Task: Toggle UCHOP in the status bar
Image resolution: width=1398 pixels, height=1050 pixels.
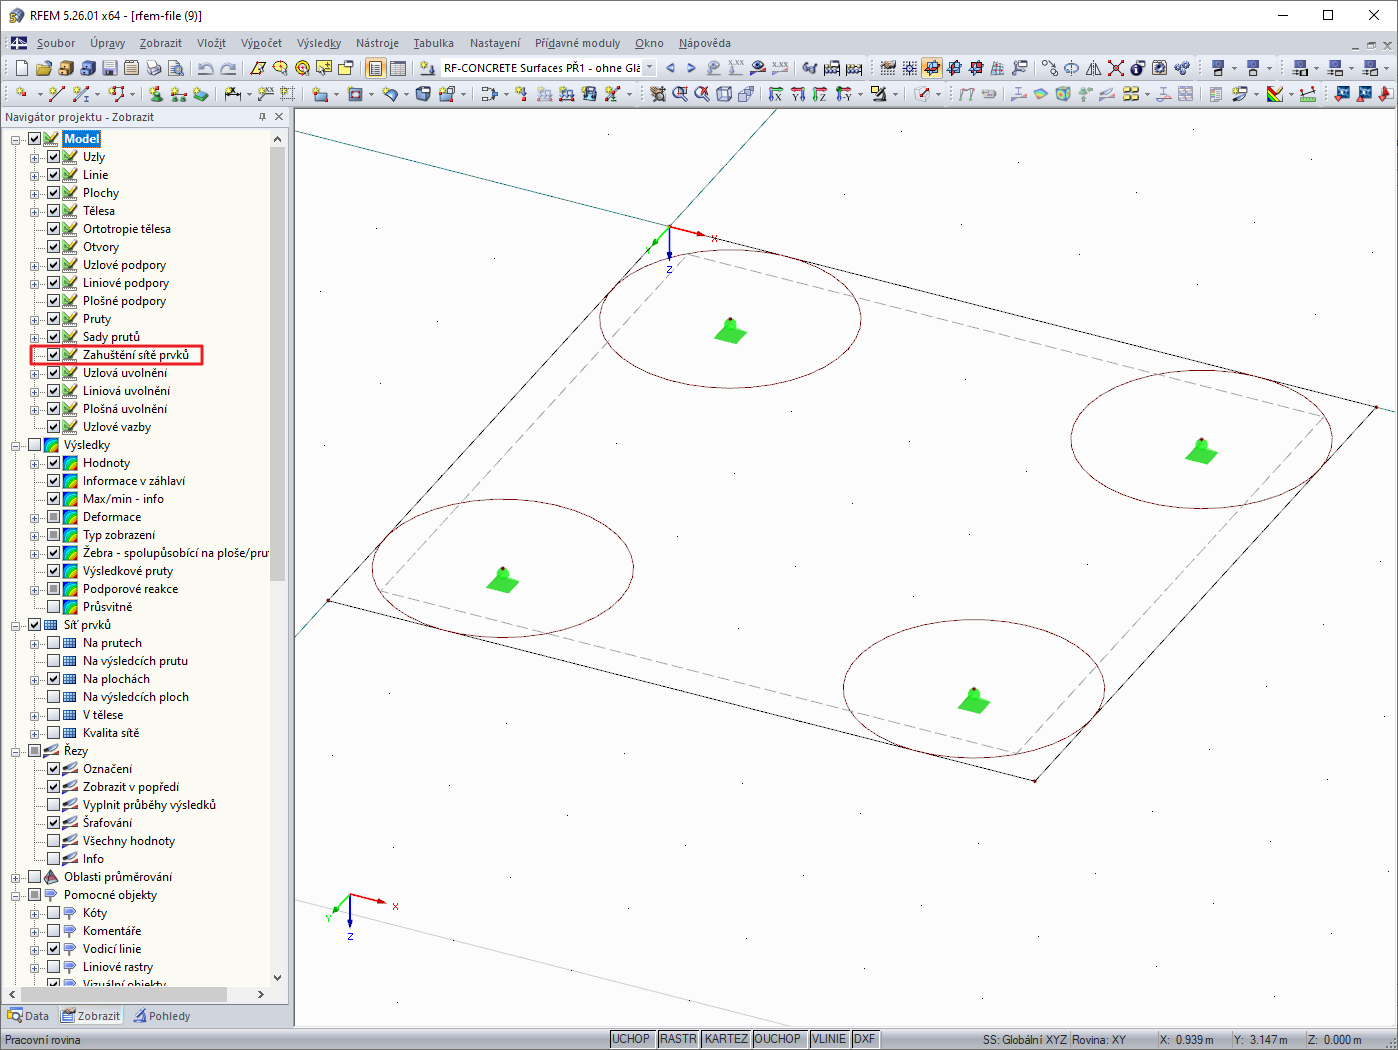Action: tap(631, 1039)
